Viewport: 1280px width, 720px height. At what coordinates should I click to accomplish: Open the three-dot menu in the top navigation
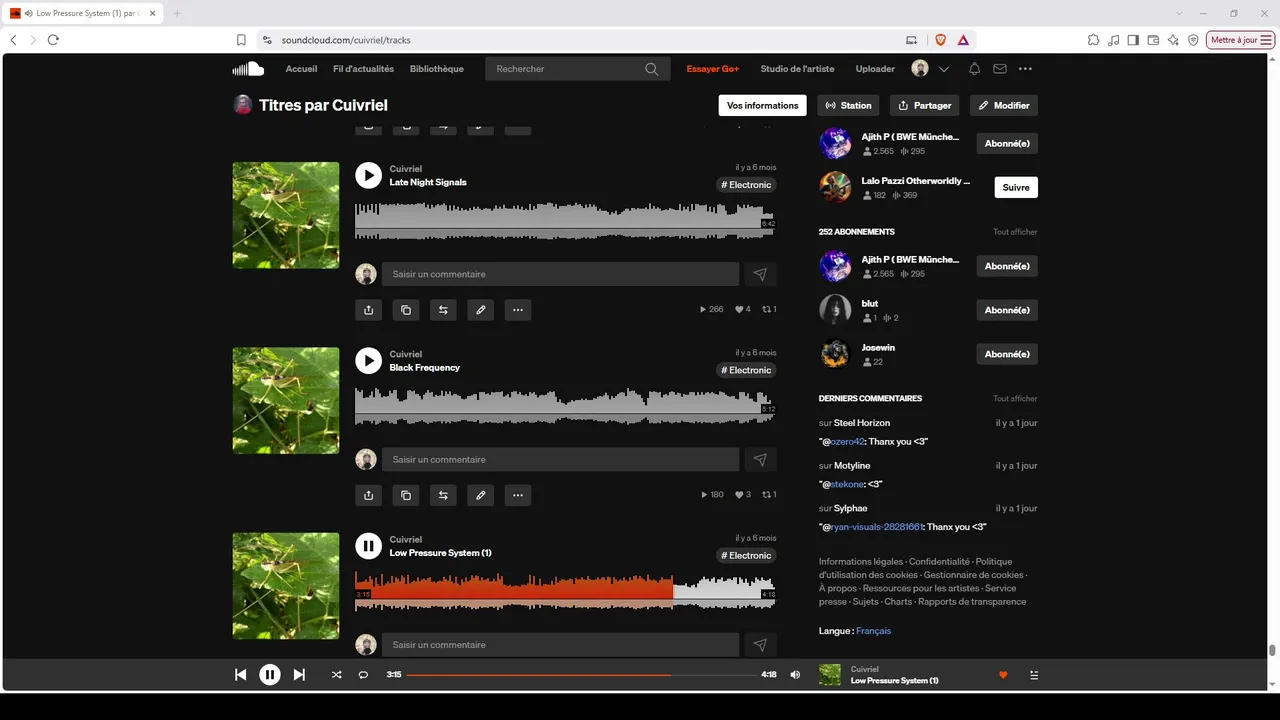(x=1025, y=69)
